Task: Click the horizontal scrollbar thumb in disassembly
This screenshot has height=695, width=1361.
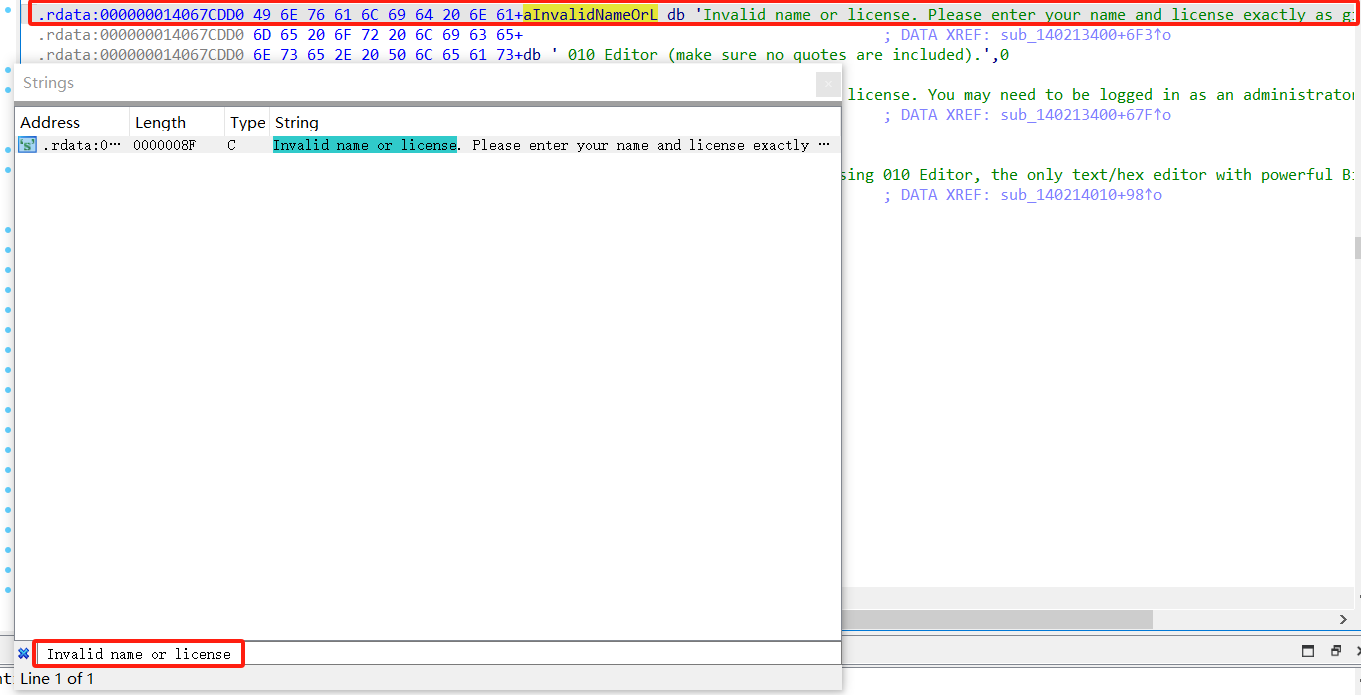Action: (x=997, y=620)
